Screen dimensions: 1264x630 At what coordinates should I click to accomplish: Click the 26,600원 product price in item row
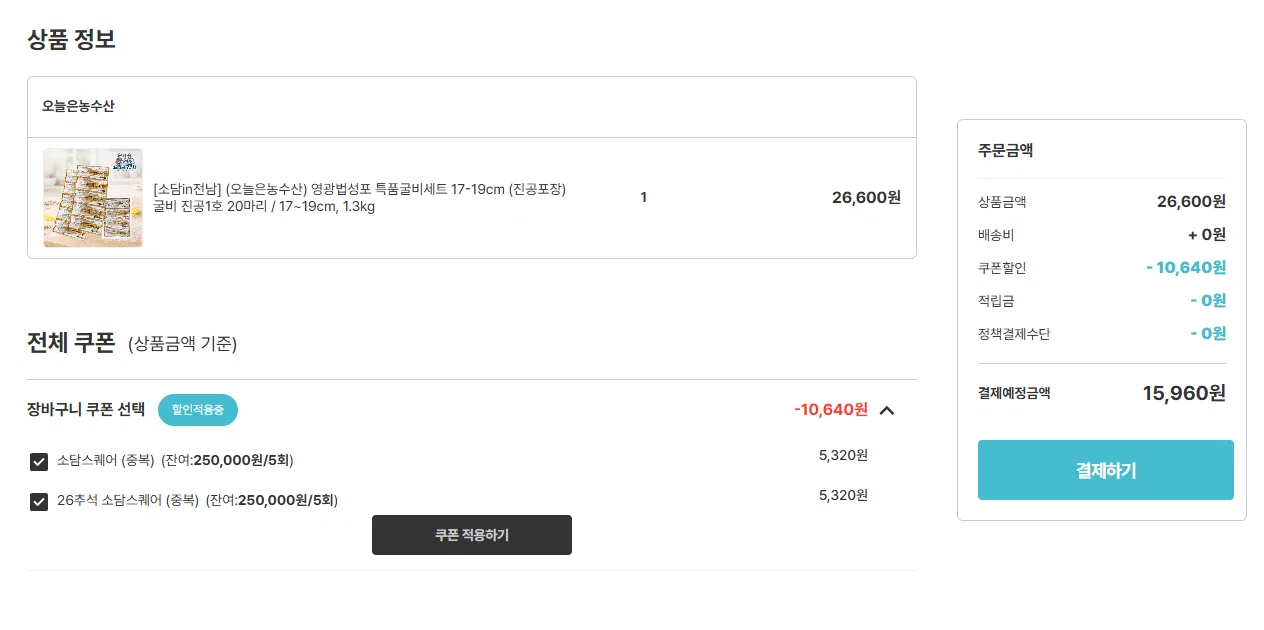[866, 197]
